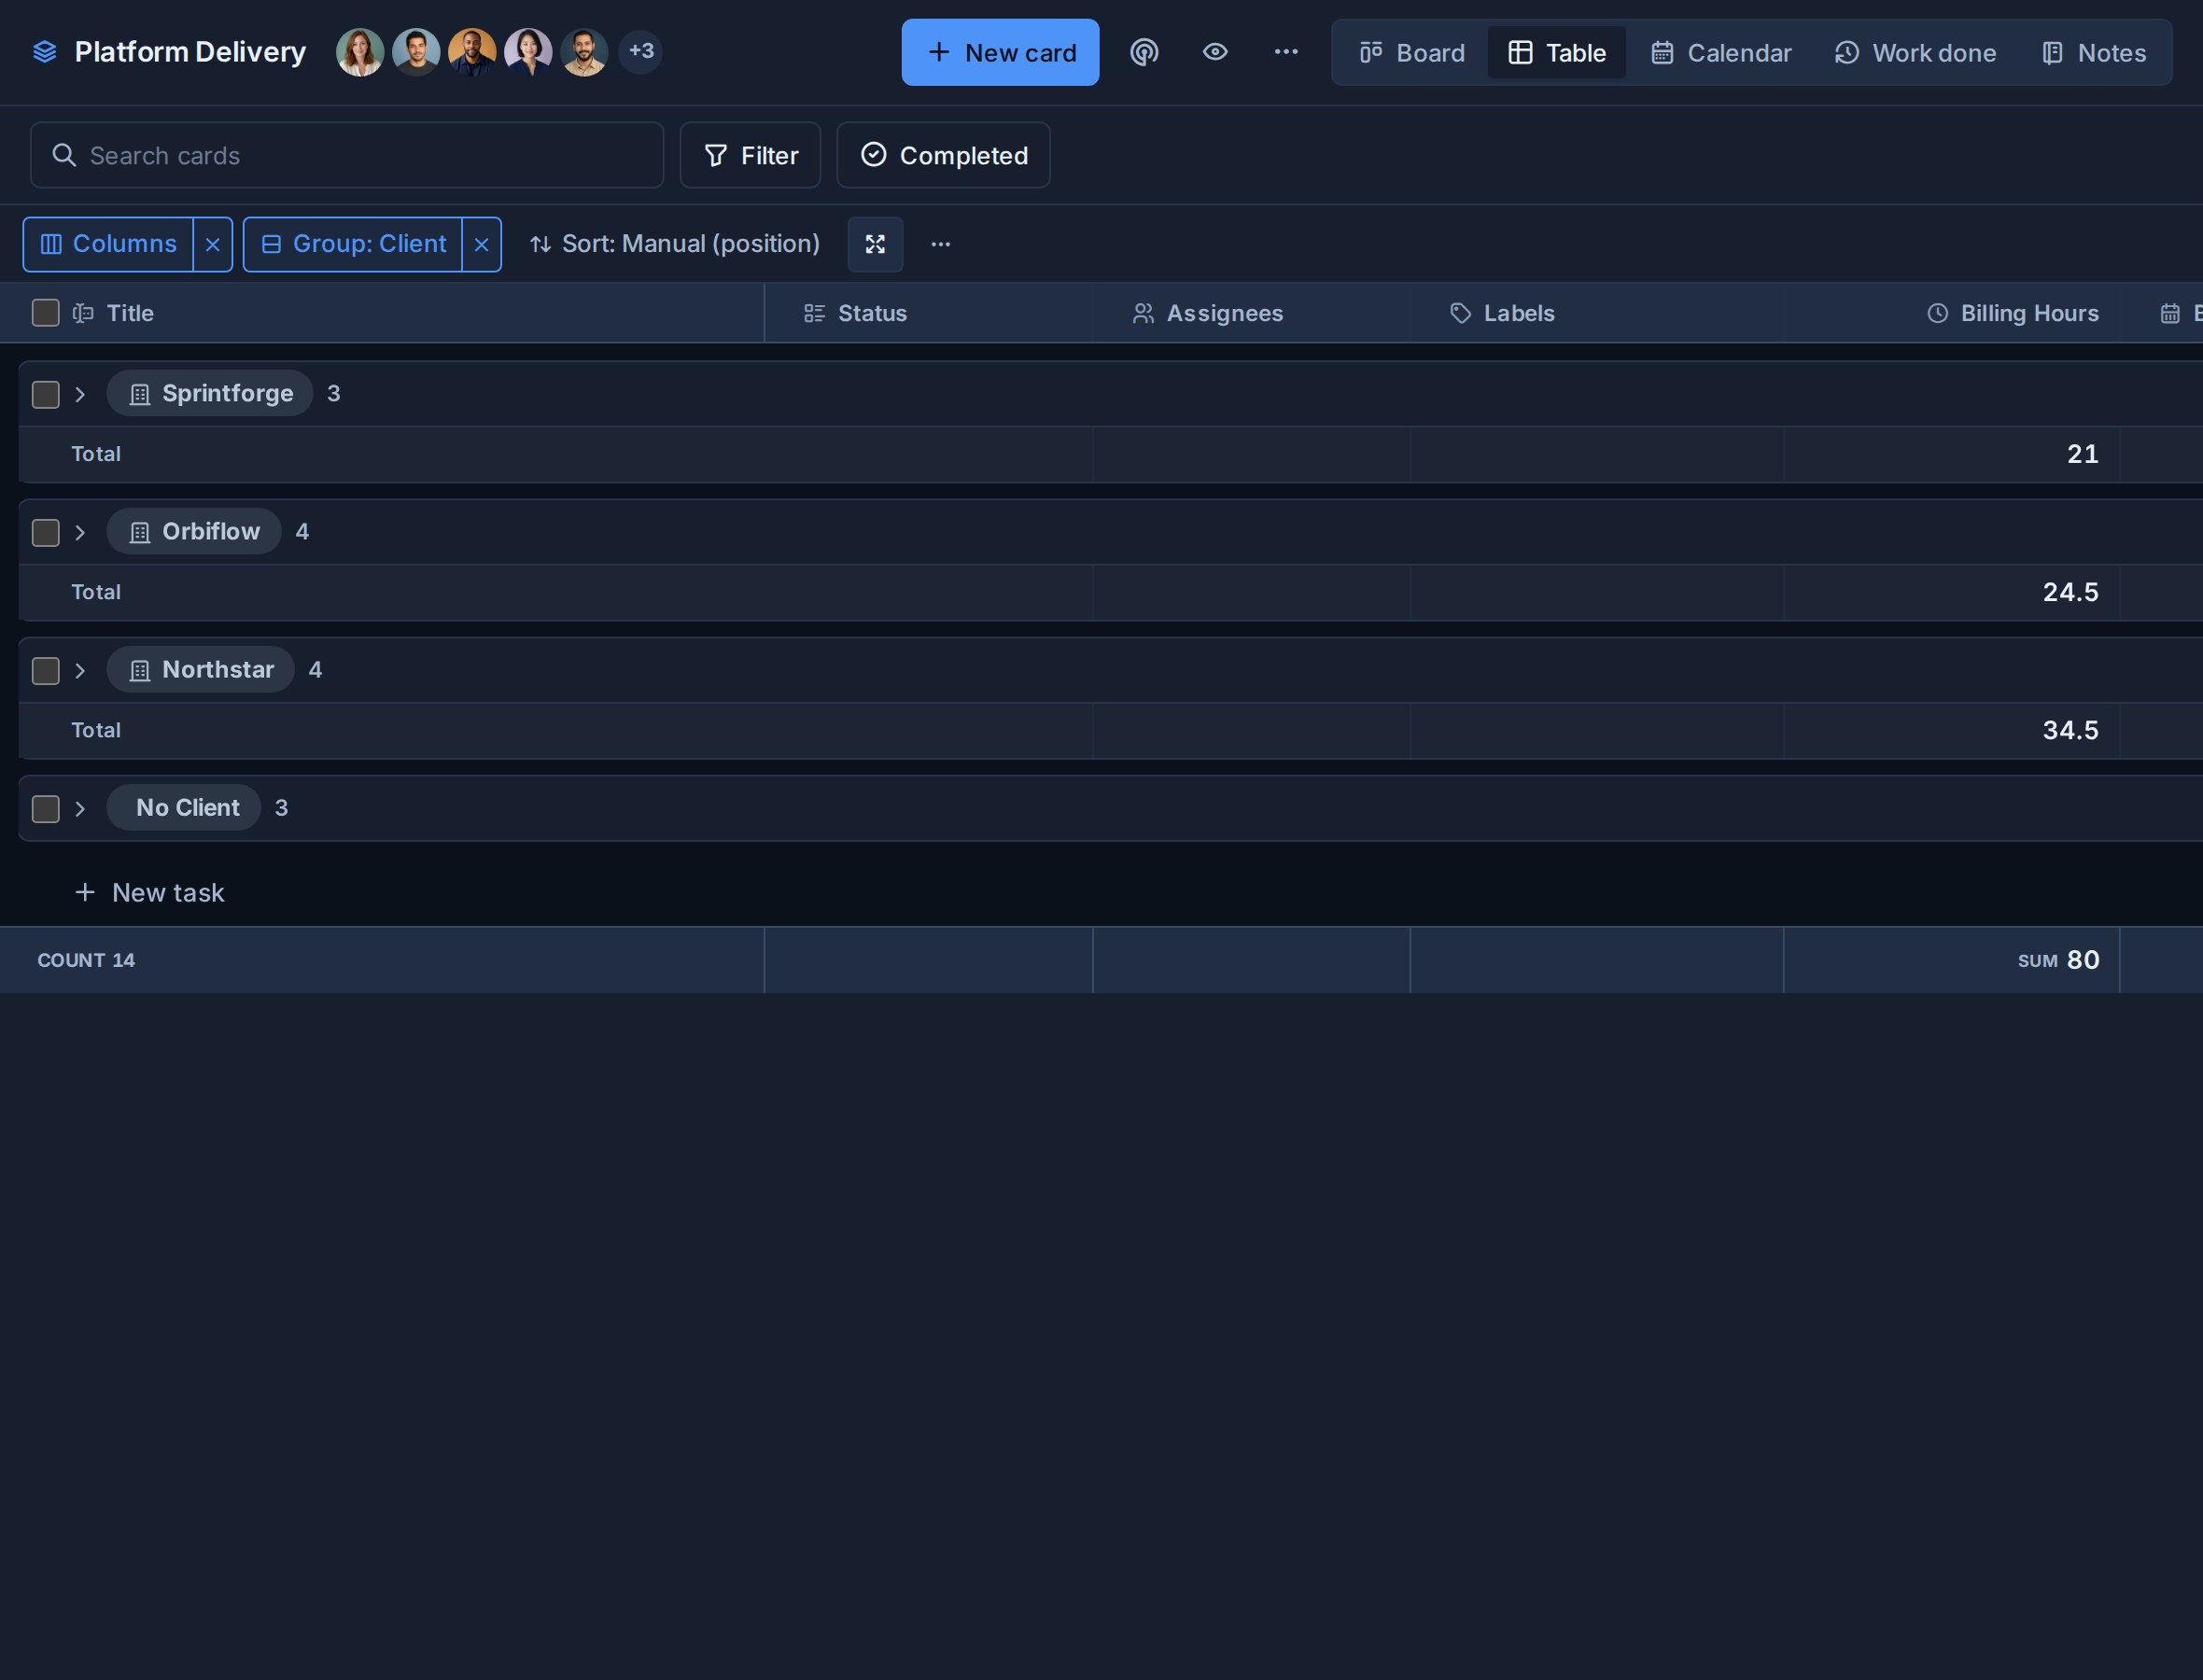Open the broadcast/podcast signal icon
The image size is (2203, 1680).
coord(1144,52)
